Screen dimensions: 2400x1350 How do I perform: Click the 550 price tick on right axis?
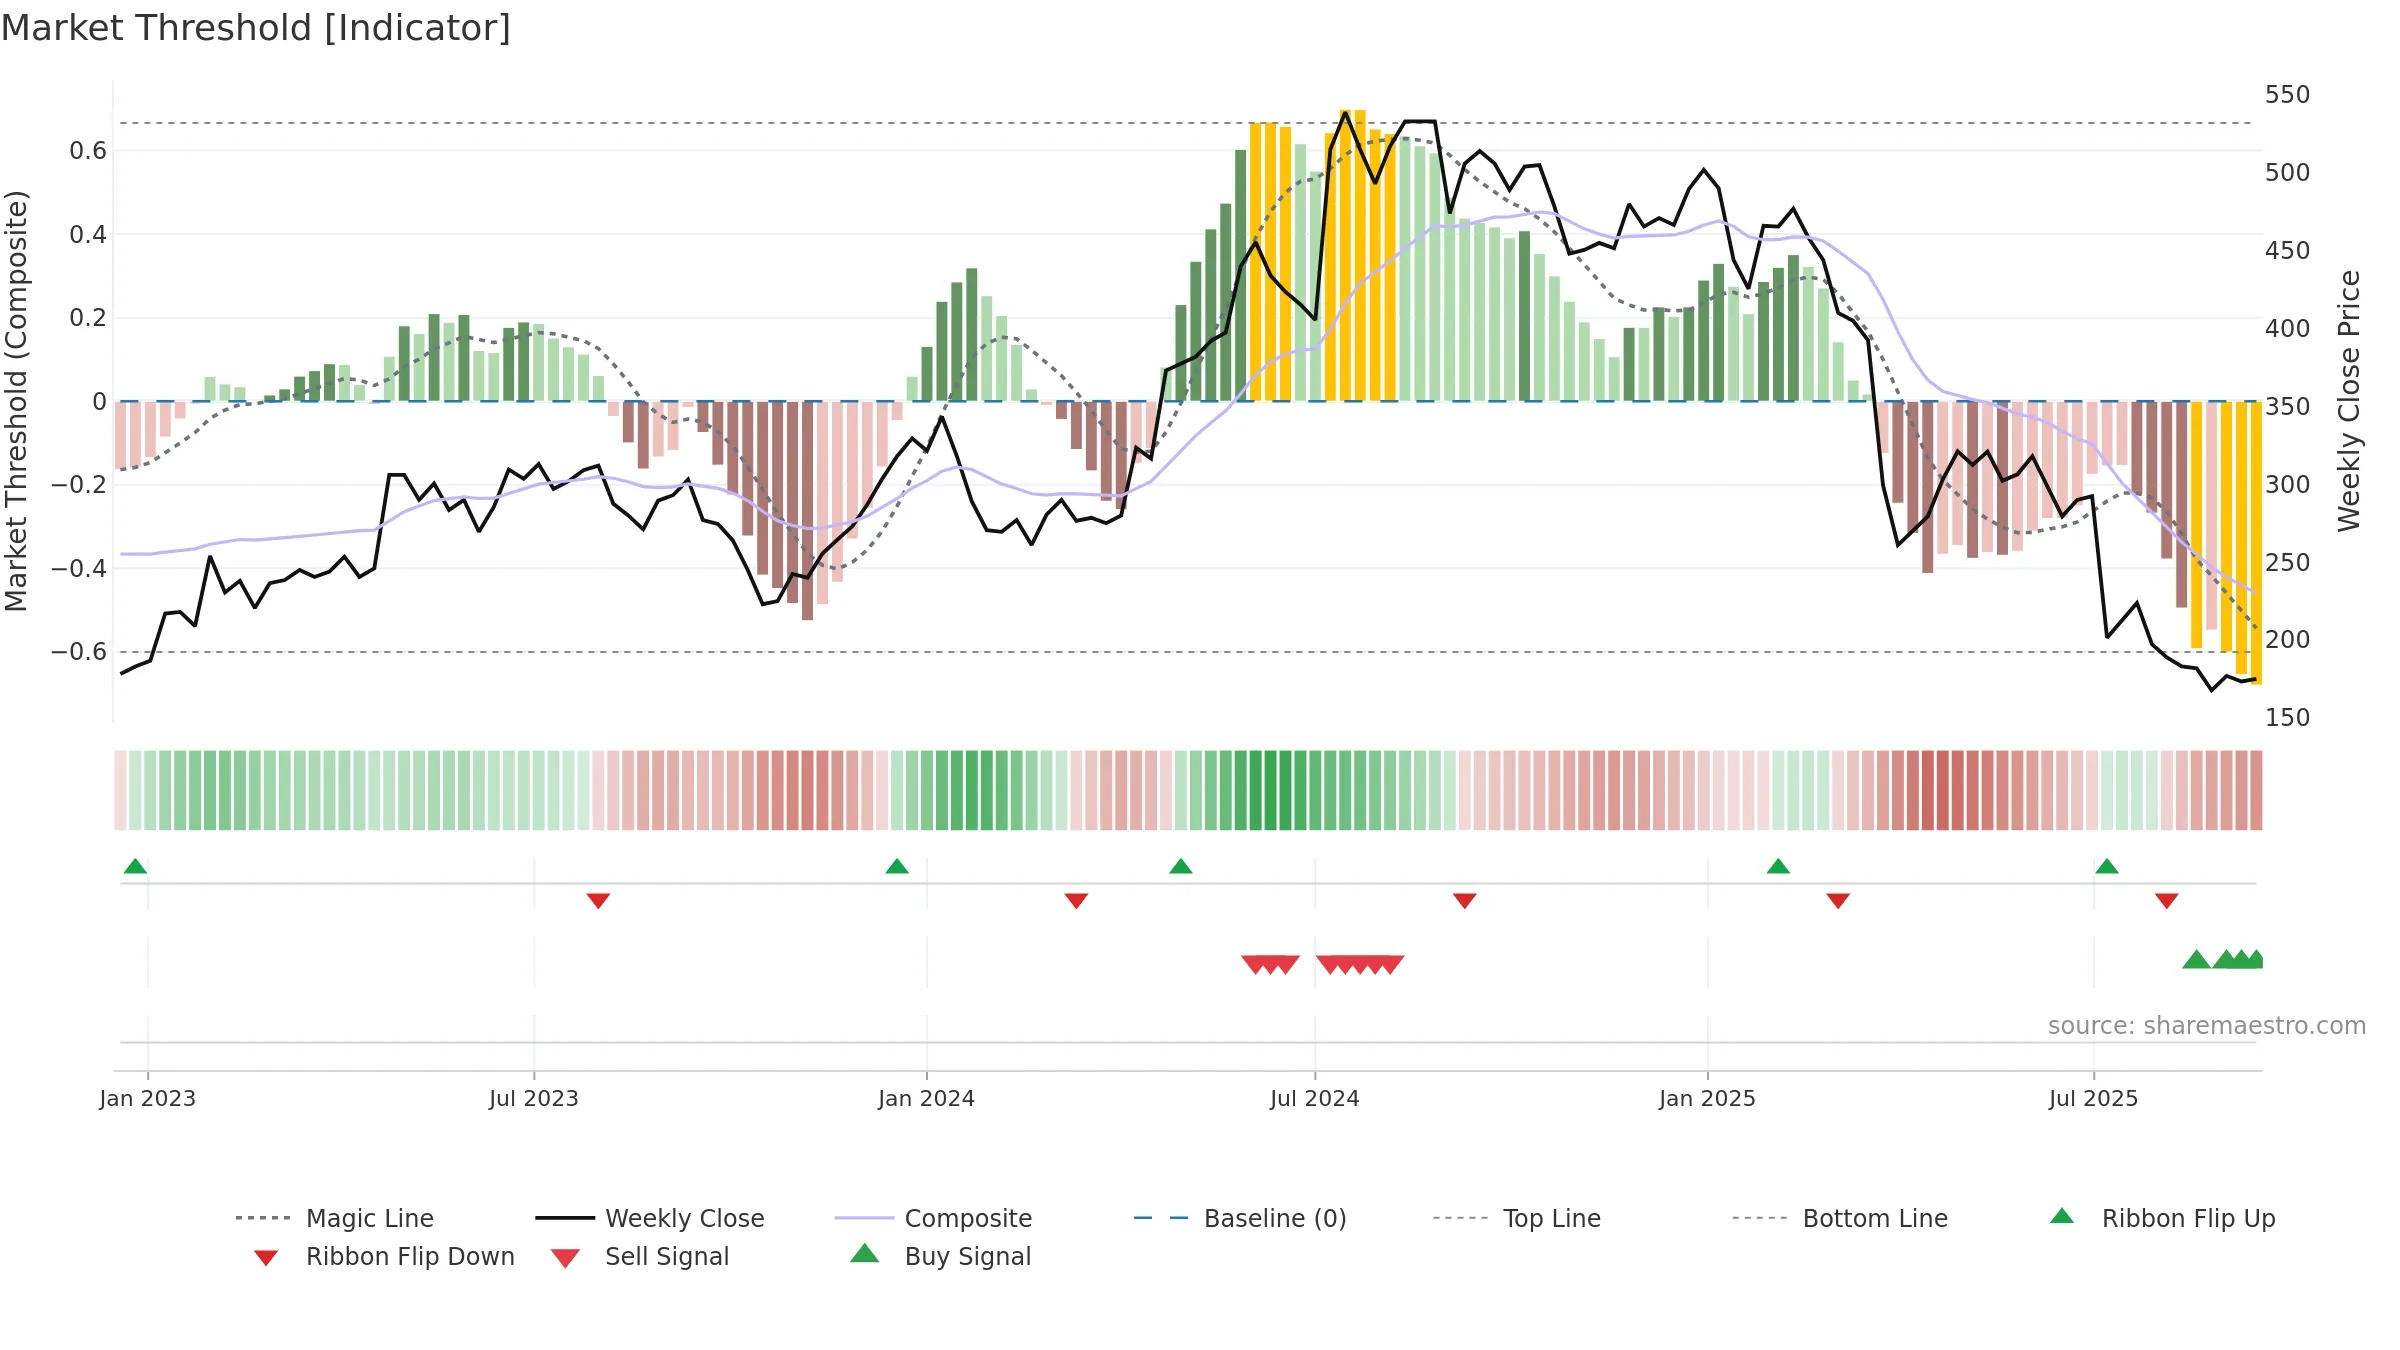[x=2288, y=95]
